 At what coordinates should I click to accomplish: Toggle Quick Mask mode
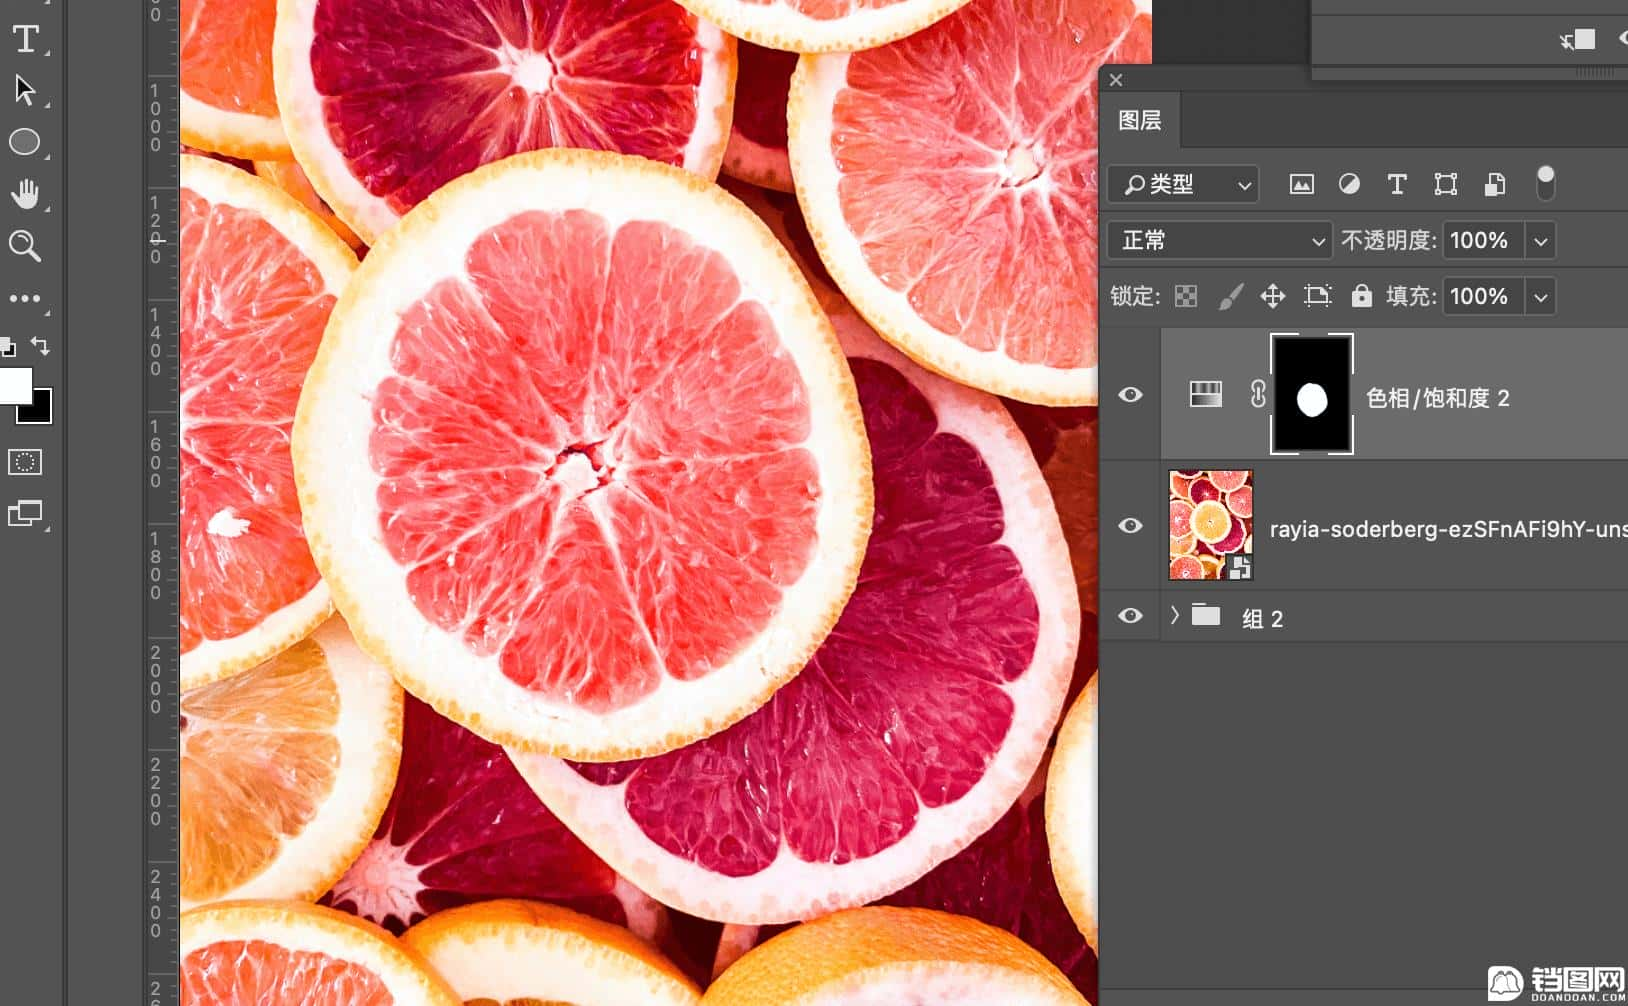(25, 462)
